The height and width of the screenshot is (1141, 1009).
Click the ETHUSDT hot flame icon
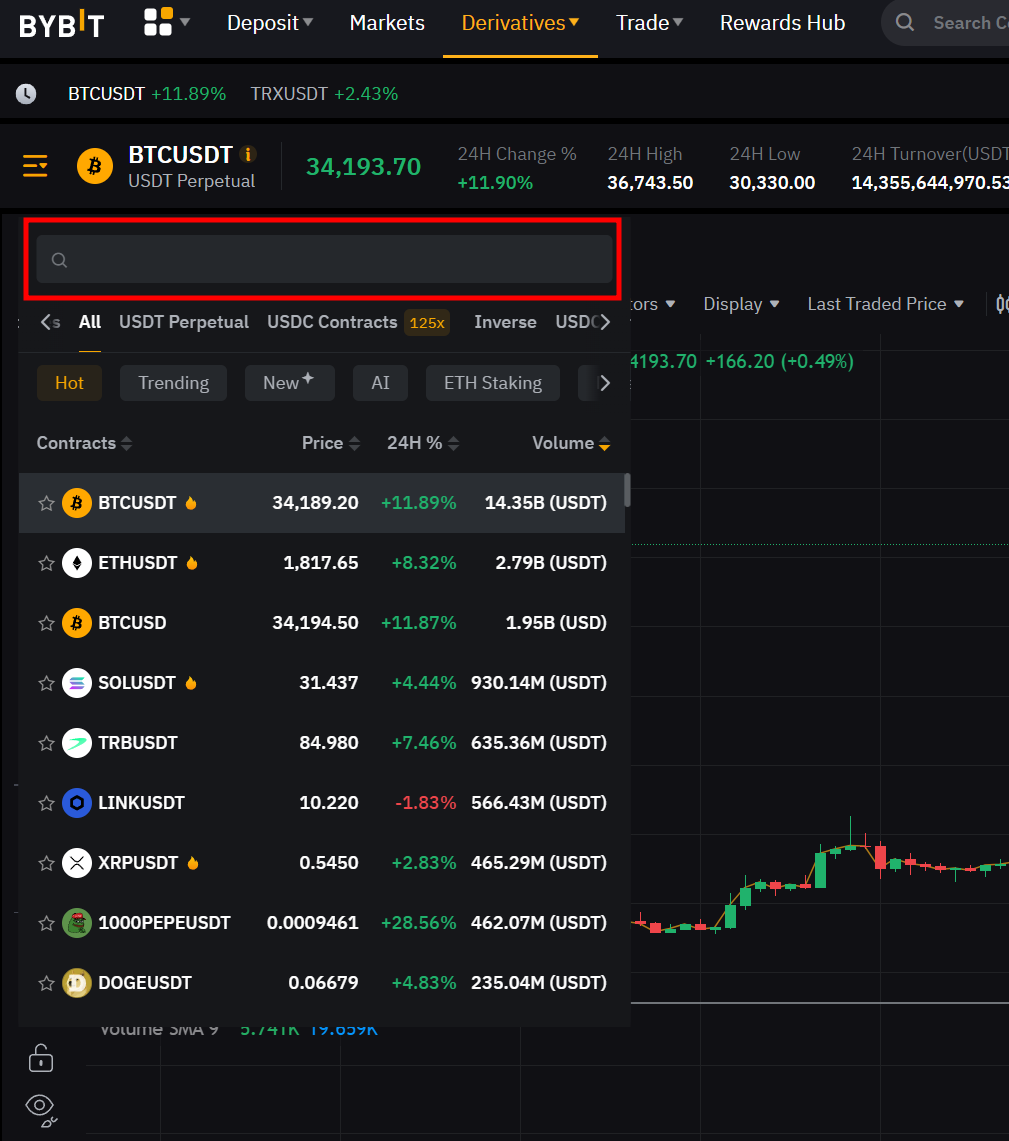pos(192,562)
